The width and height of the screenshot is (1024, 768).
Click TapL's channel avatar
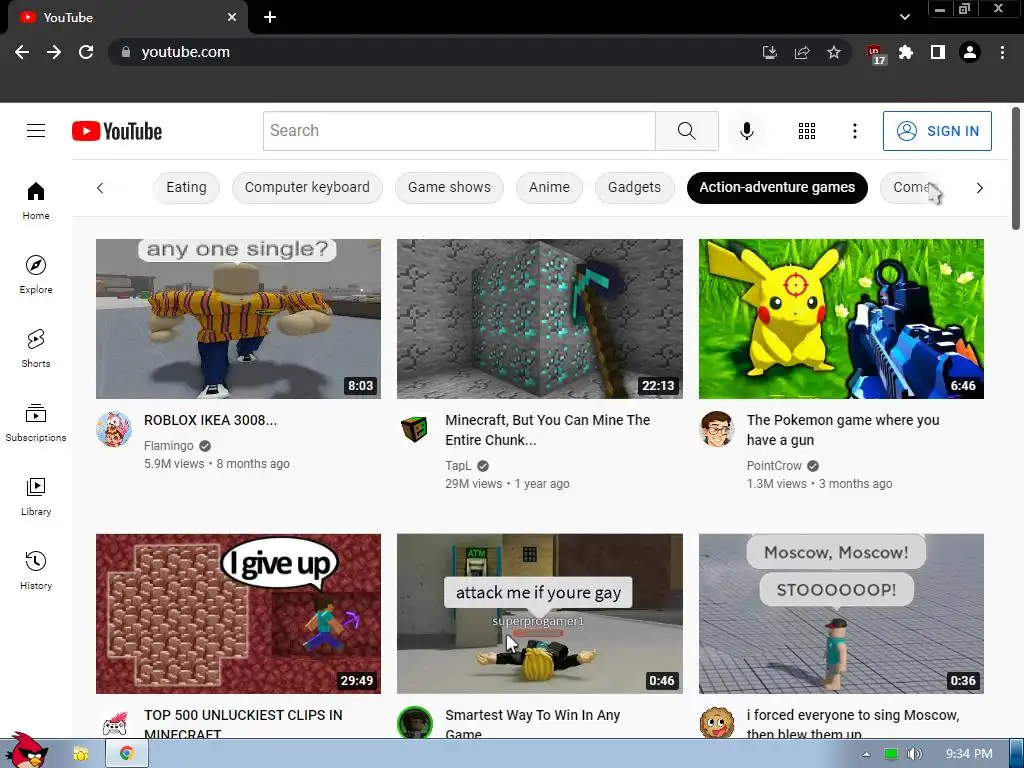pyautogui.click(x=415, y=429)
